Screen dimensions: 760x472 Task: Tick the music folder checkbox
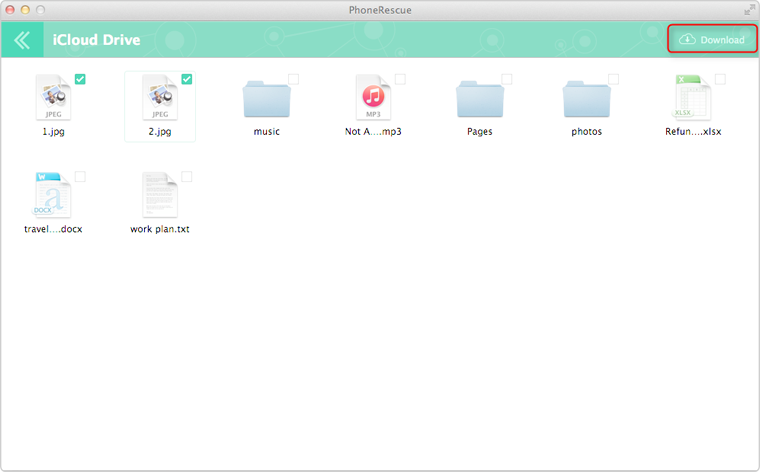click(x=293, y=79)
